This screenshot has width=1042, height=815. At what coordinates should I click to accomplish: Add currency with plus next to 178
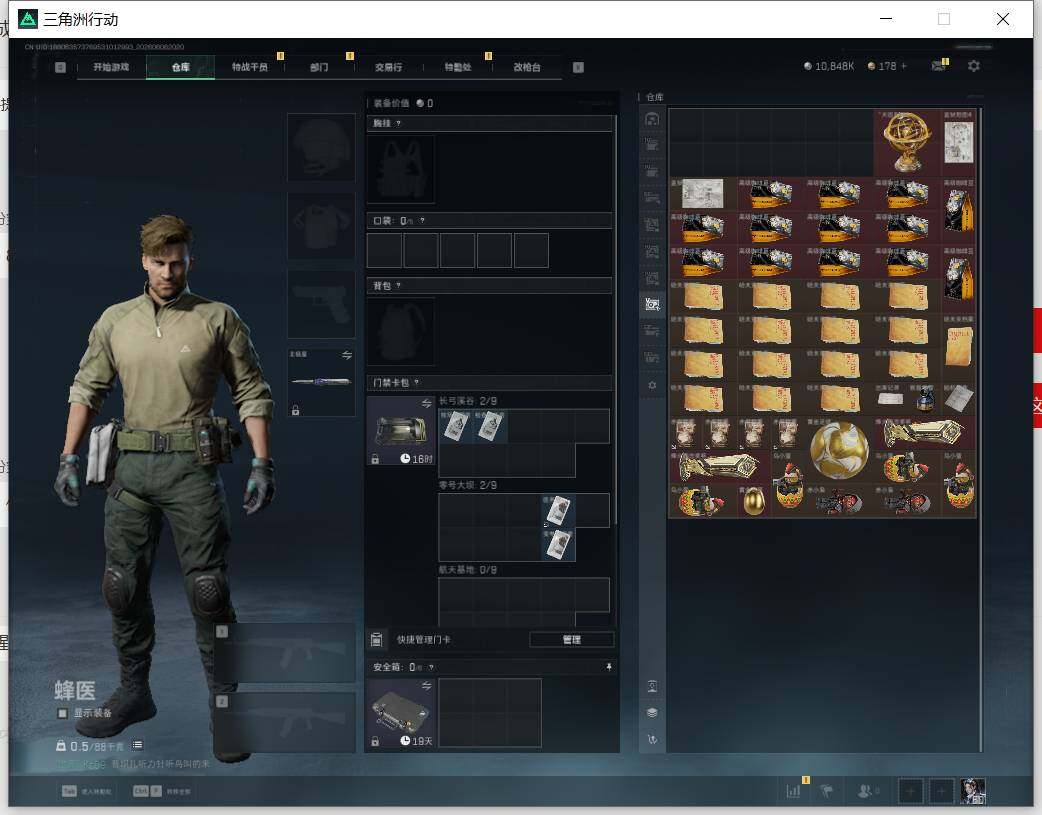[x=903, y=66]
